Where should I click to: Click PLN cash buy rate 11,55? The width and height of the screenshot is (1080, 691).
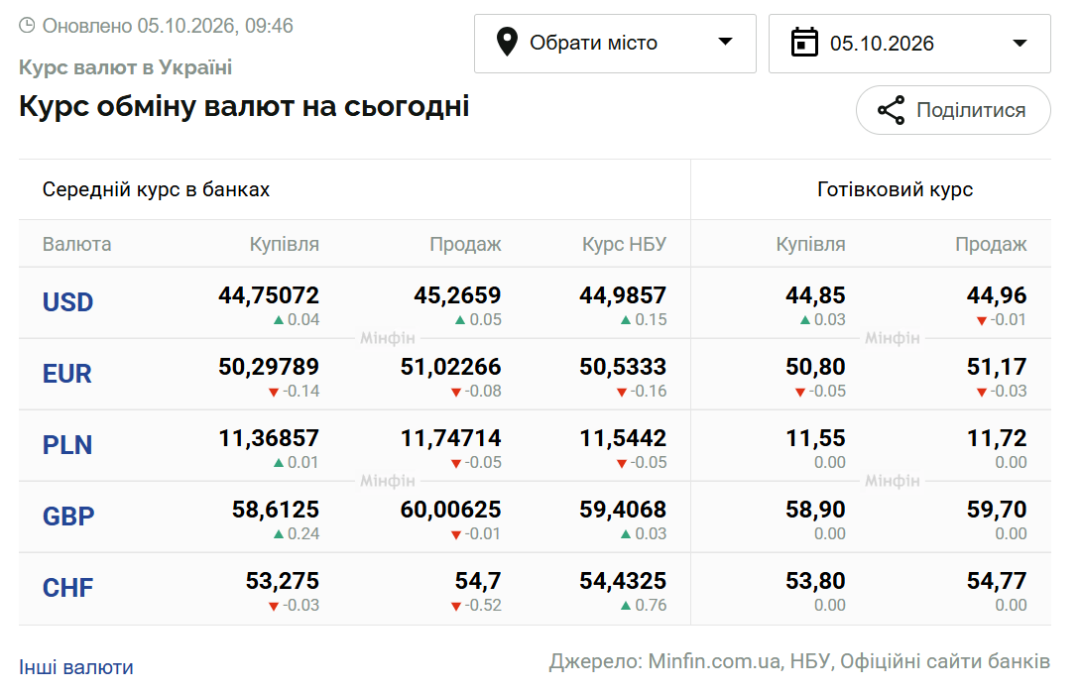(x=816, y=438)
